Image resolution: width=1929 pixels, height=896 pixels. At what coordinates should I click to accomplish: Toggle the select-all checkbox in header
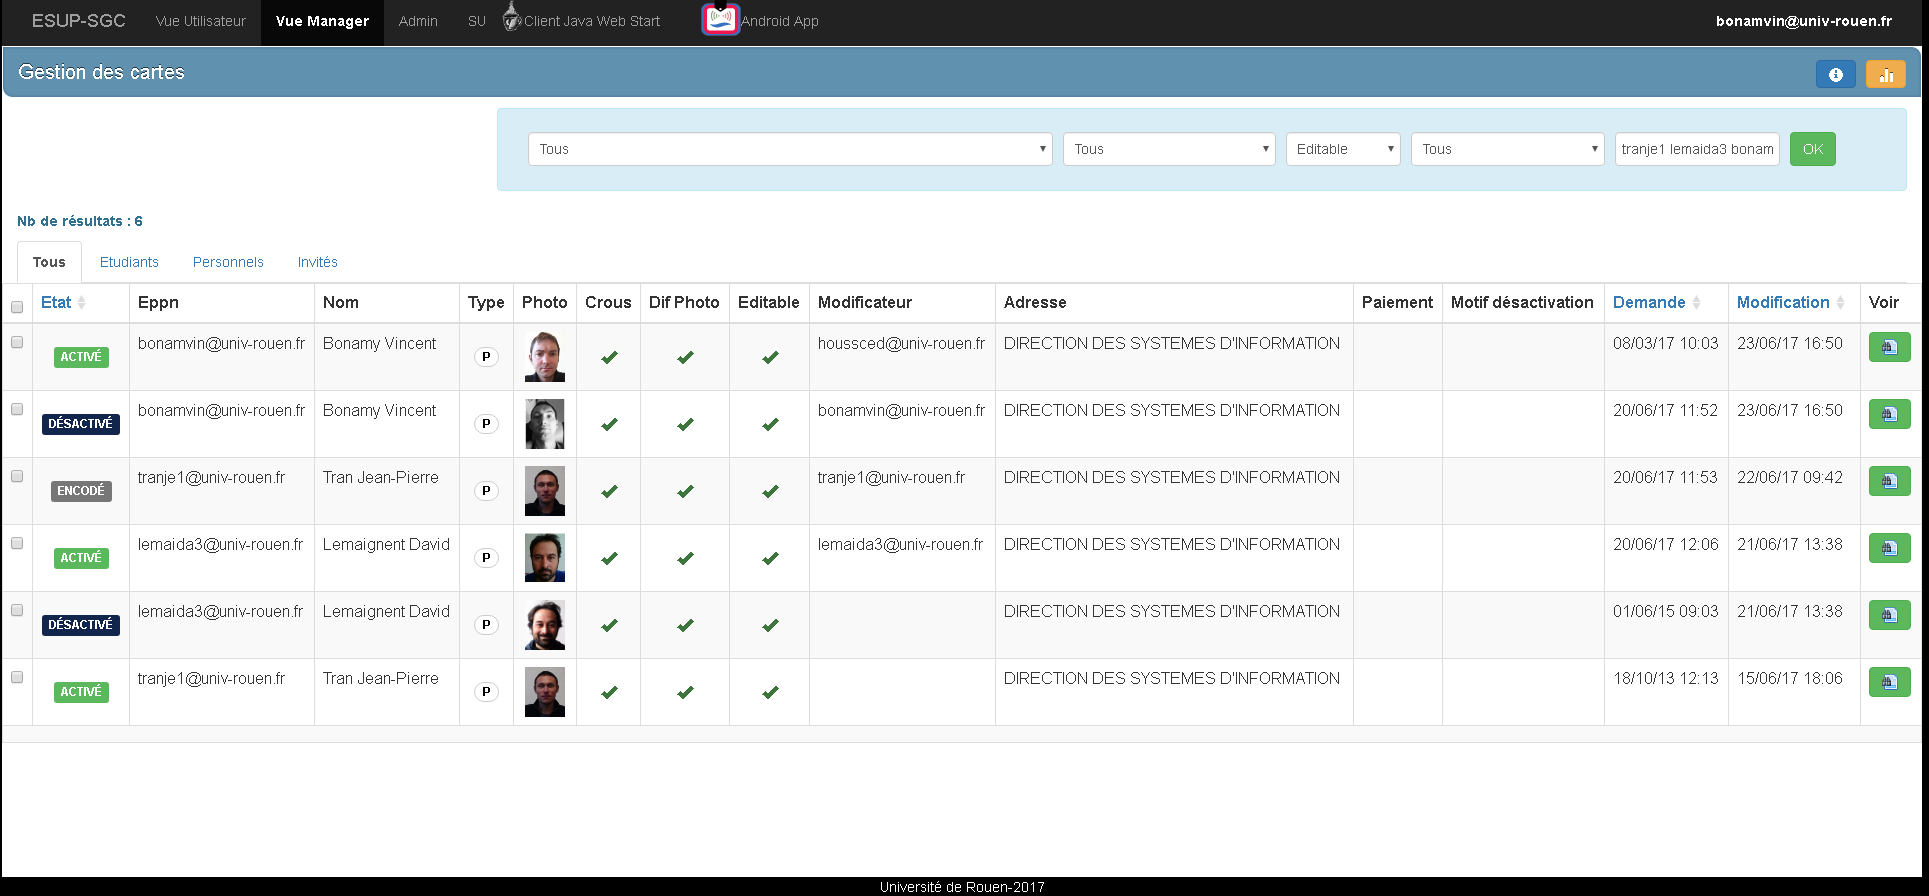17,307
